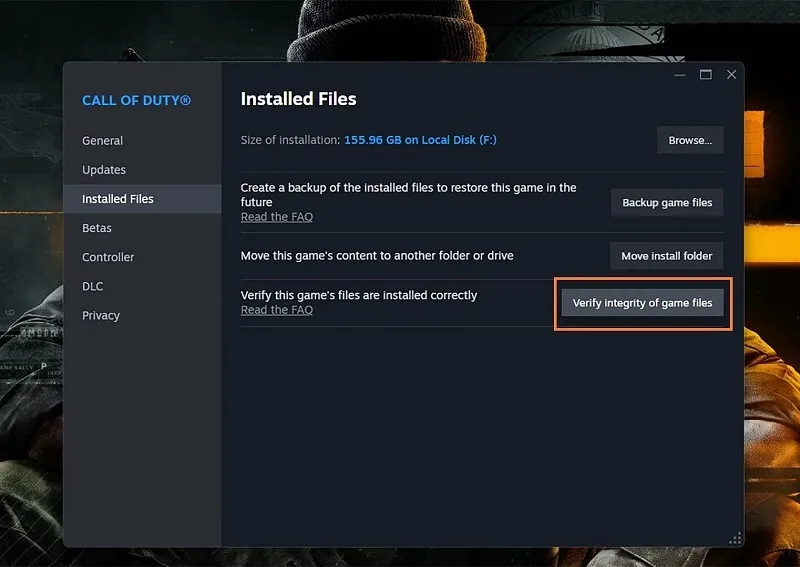Image resolution: width=800 pixels, height=567 pixels.
Task: Close the properties window
Action: tap(731, 75)
